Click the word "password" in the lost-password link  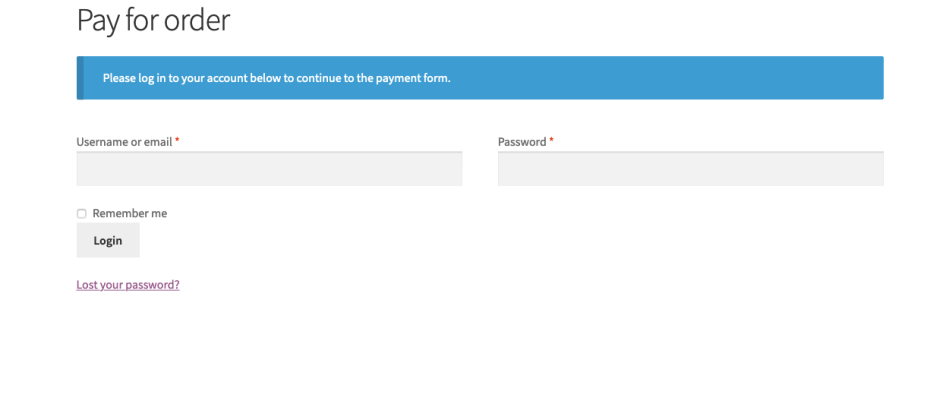tap(149, 284)
